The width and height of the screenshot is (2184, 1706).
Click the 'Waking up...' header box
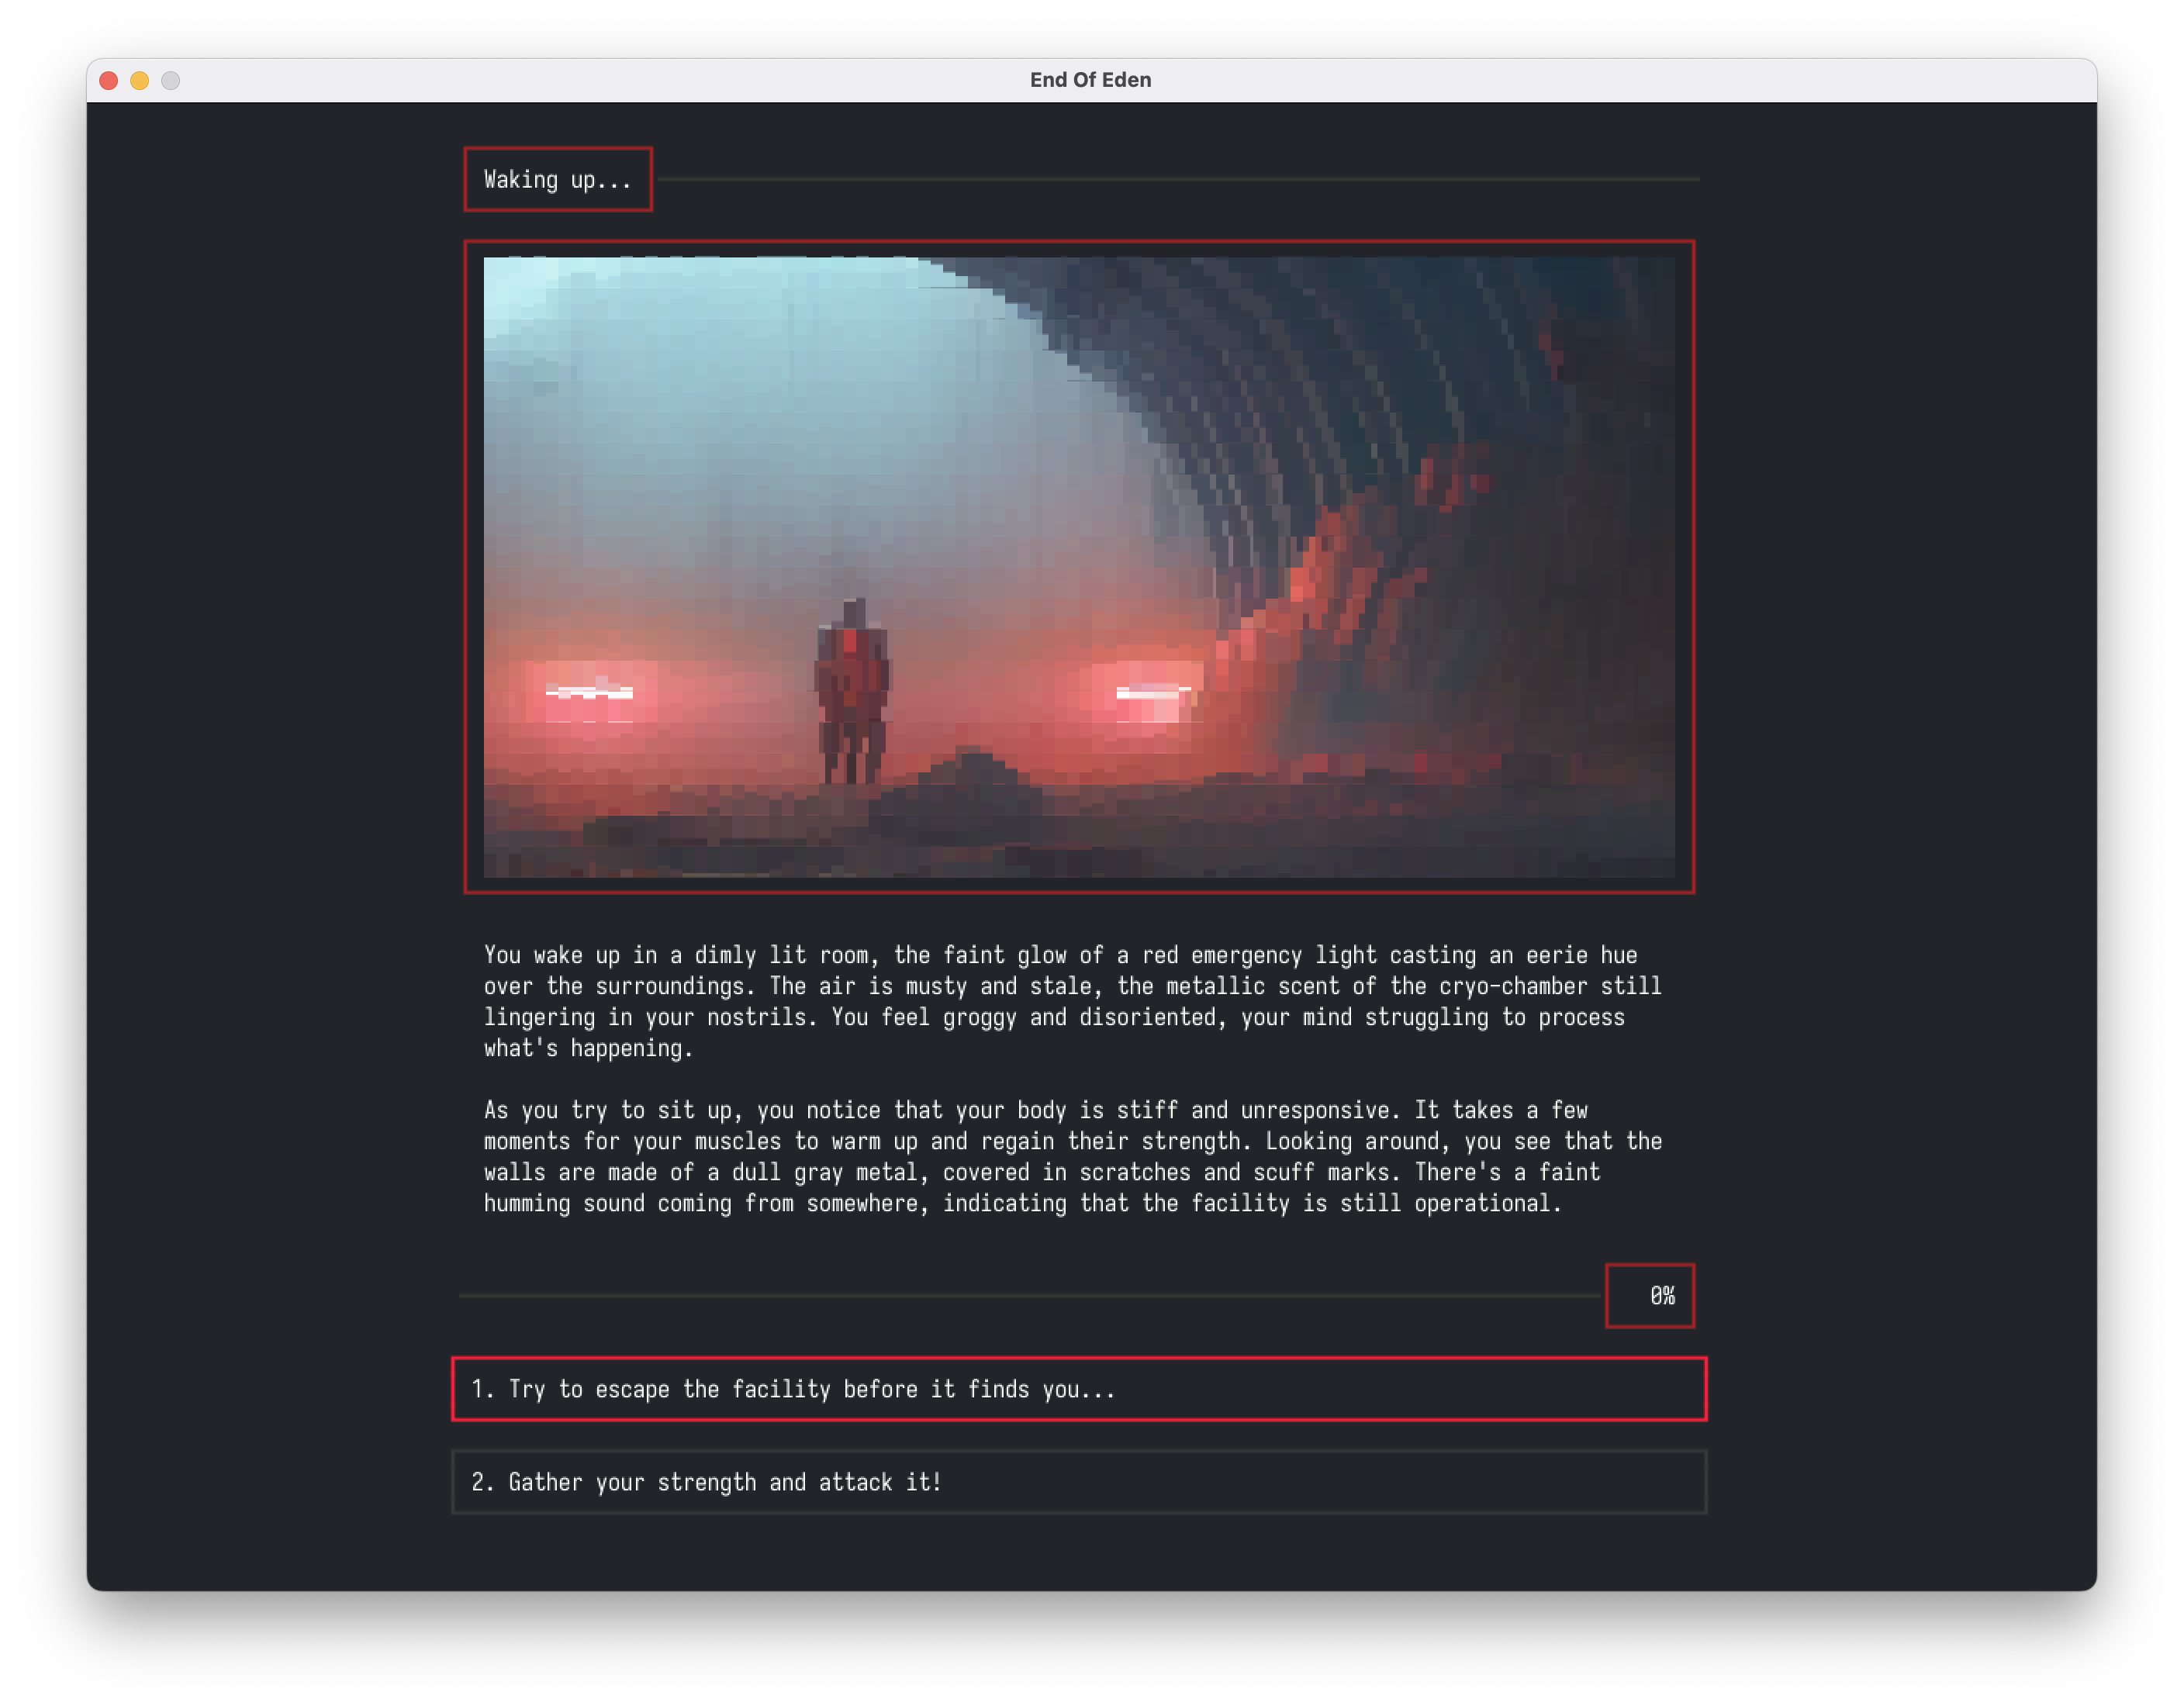coord(558,180)
